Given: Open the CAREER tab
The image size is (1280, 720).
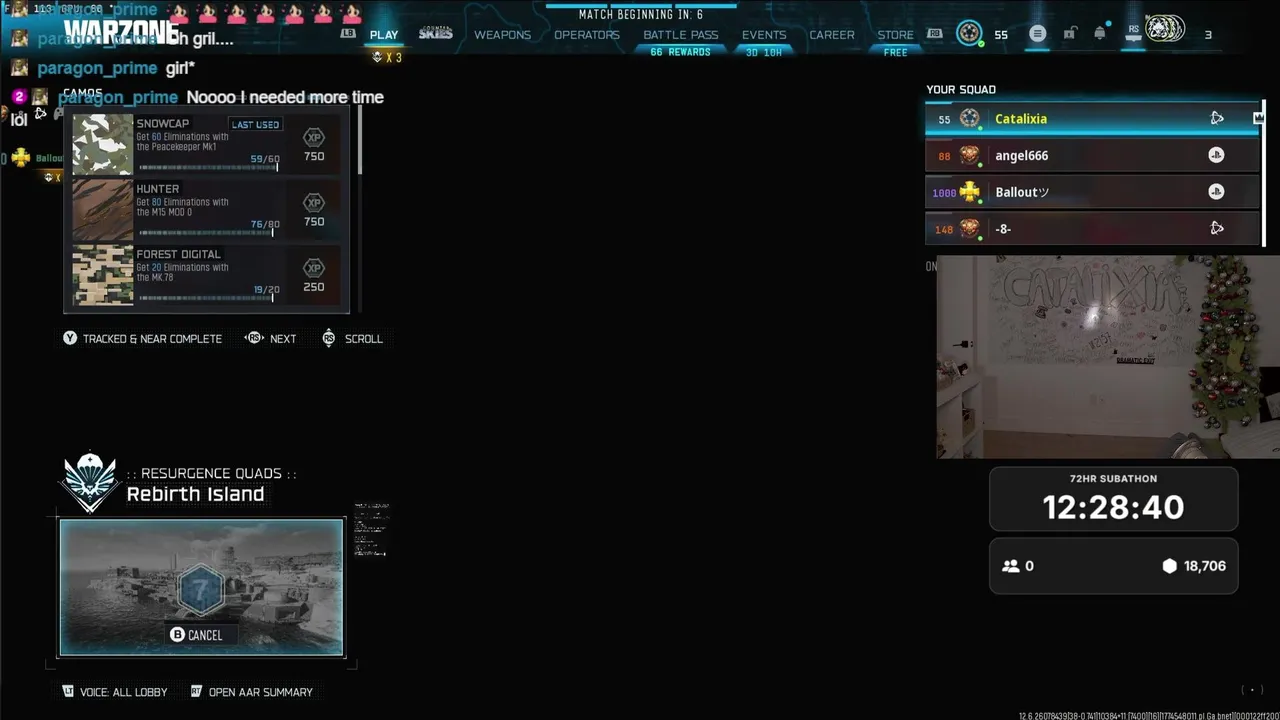Looking at the screenshot, I should pos(832,35).
